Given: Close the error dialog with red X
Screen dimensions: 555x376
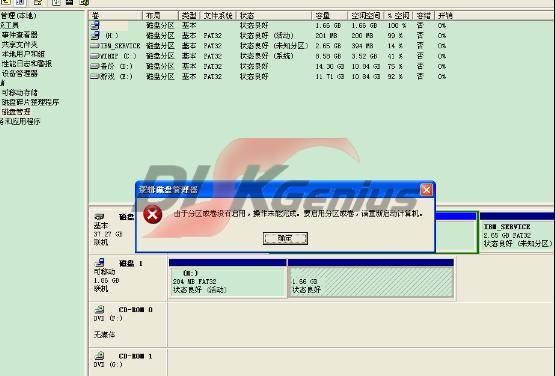Looking at the screenshot, I should (427, 190).
